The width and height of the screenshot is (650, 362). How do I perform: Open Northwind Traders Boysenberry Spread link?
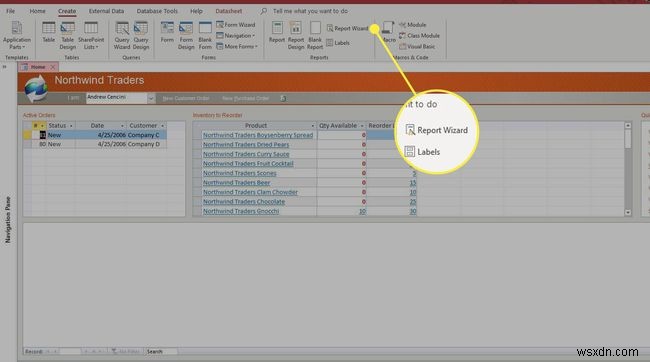pos(258,135)
